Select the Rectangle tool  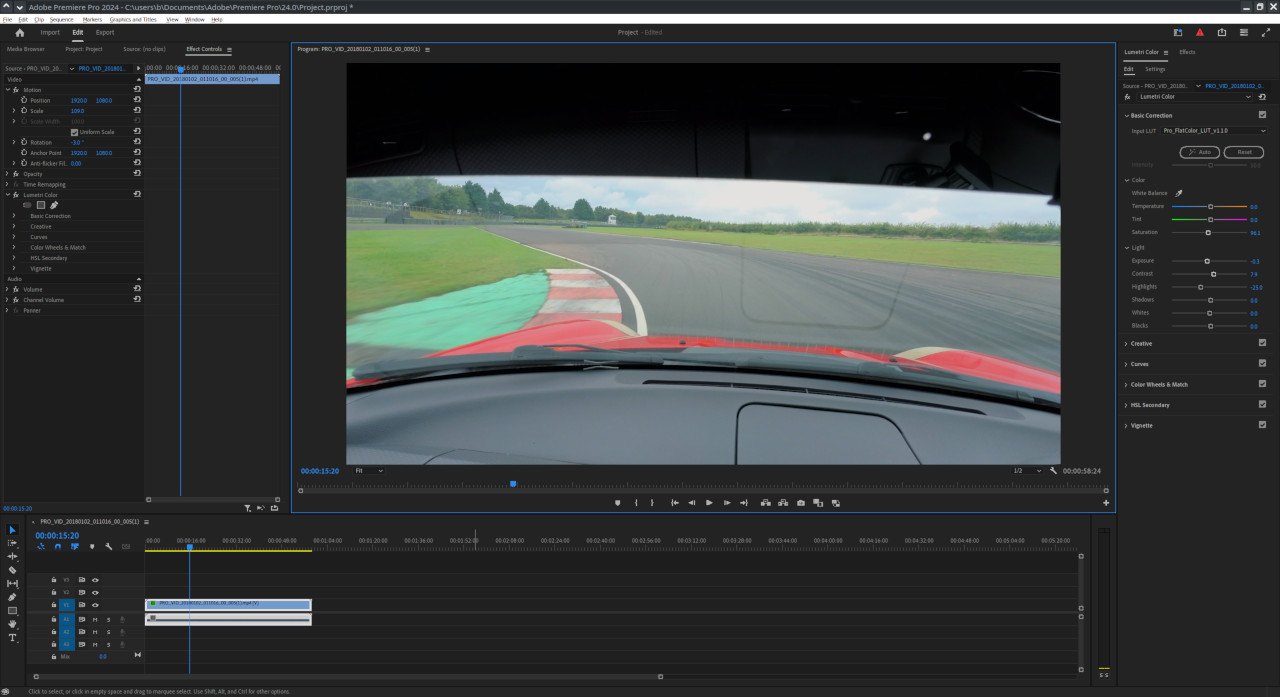tap(13, 610)
